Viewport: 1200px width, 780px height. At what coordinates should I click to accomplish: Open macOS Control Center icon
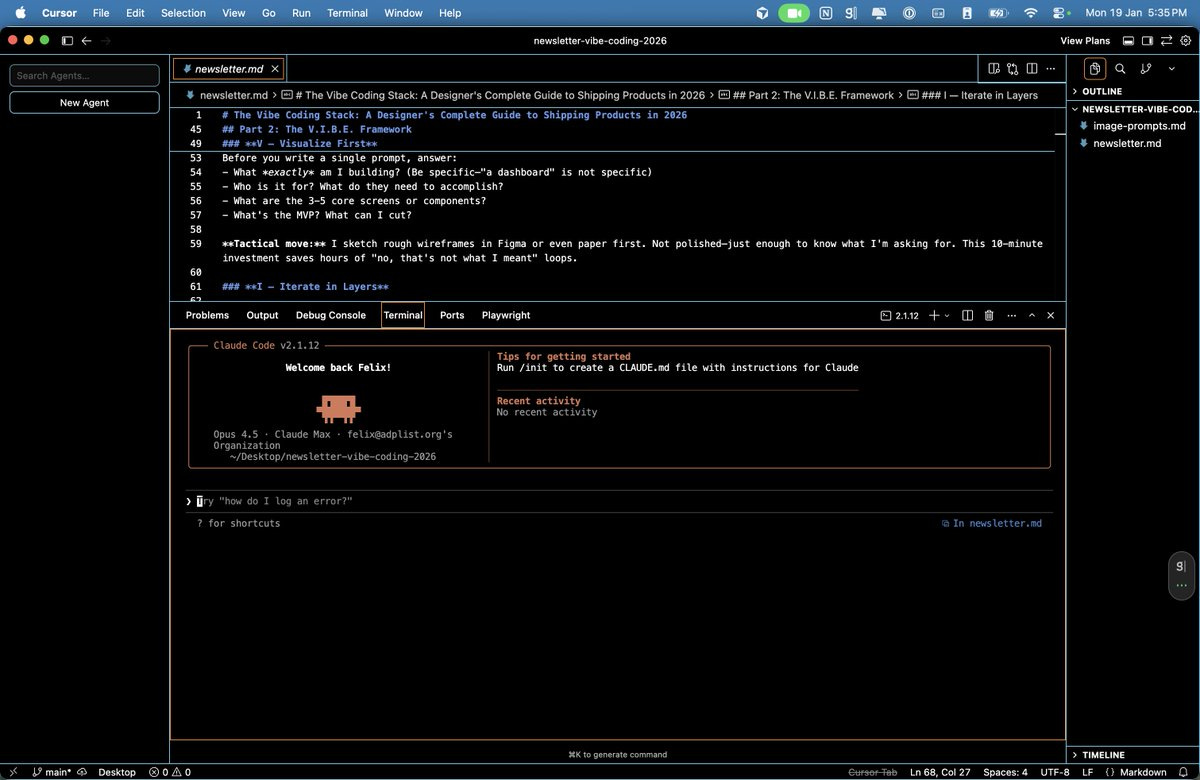[1059, 13]
